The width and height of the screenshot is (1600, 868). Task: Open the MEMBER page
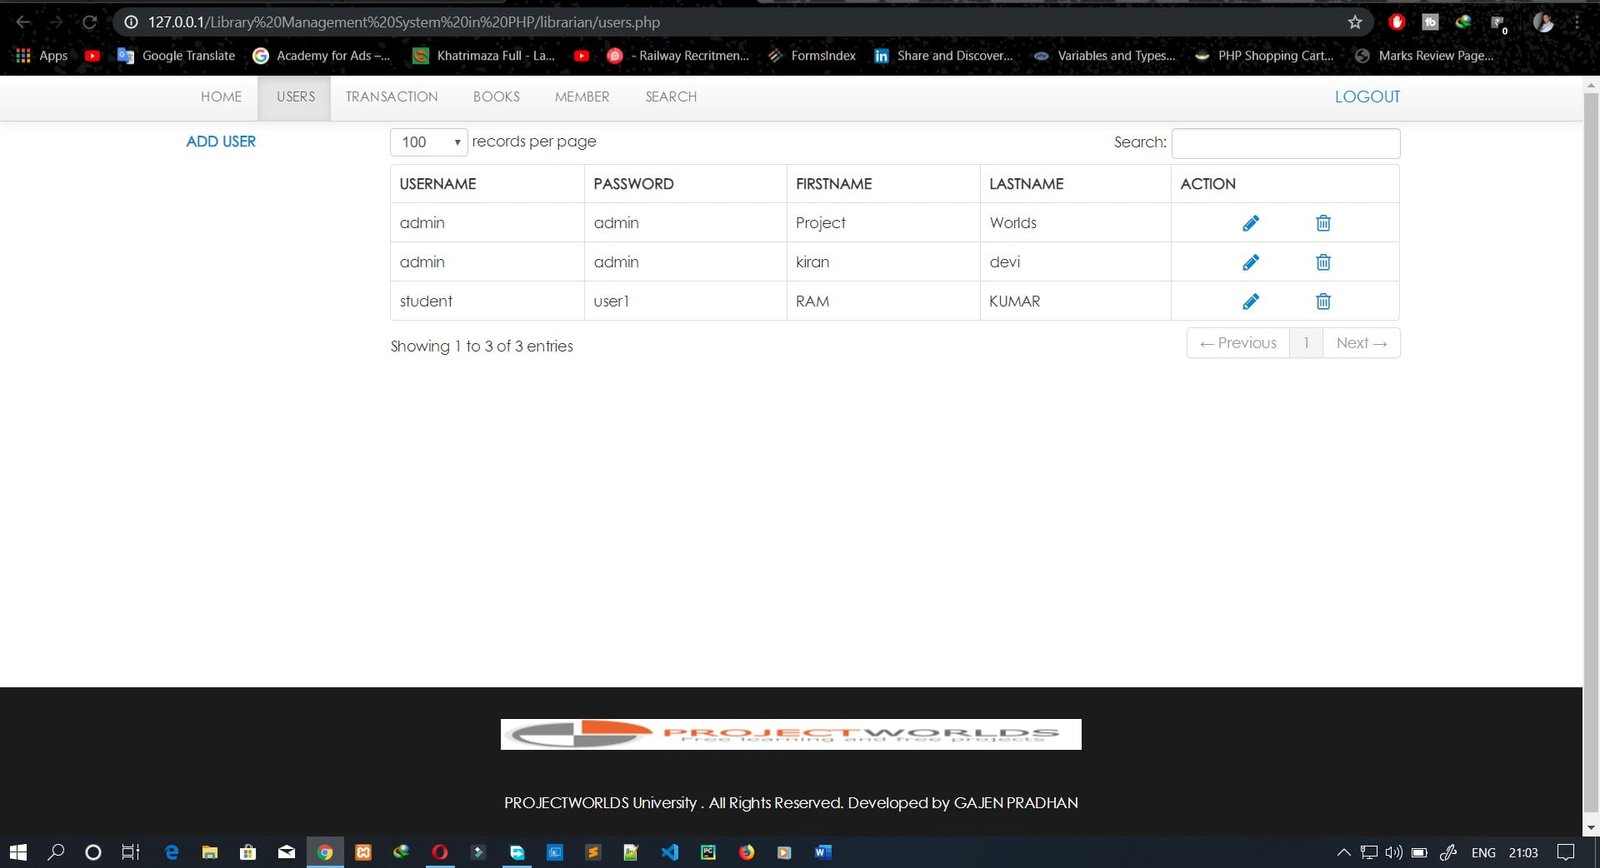tap(581, 97)
